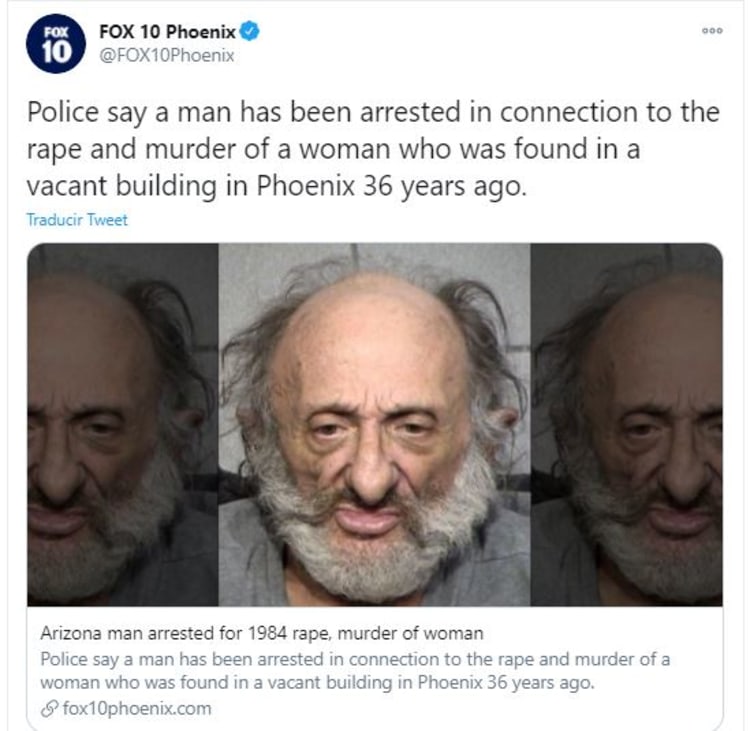Open the FOX 10 profile avatar
Image resolution: width=750 pixels, height=731 pixels.
point(55,44)
